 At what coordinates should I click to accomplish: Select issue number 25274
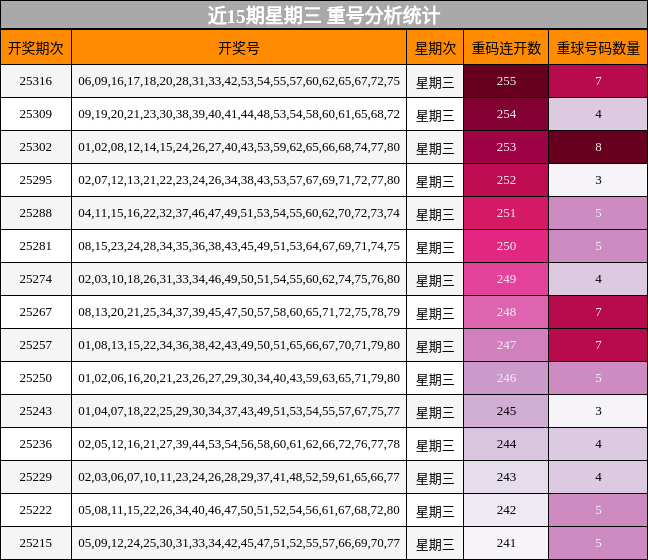tap(36, 279)
